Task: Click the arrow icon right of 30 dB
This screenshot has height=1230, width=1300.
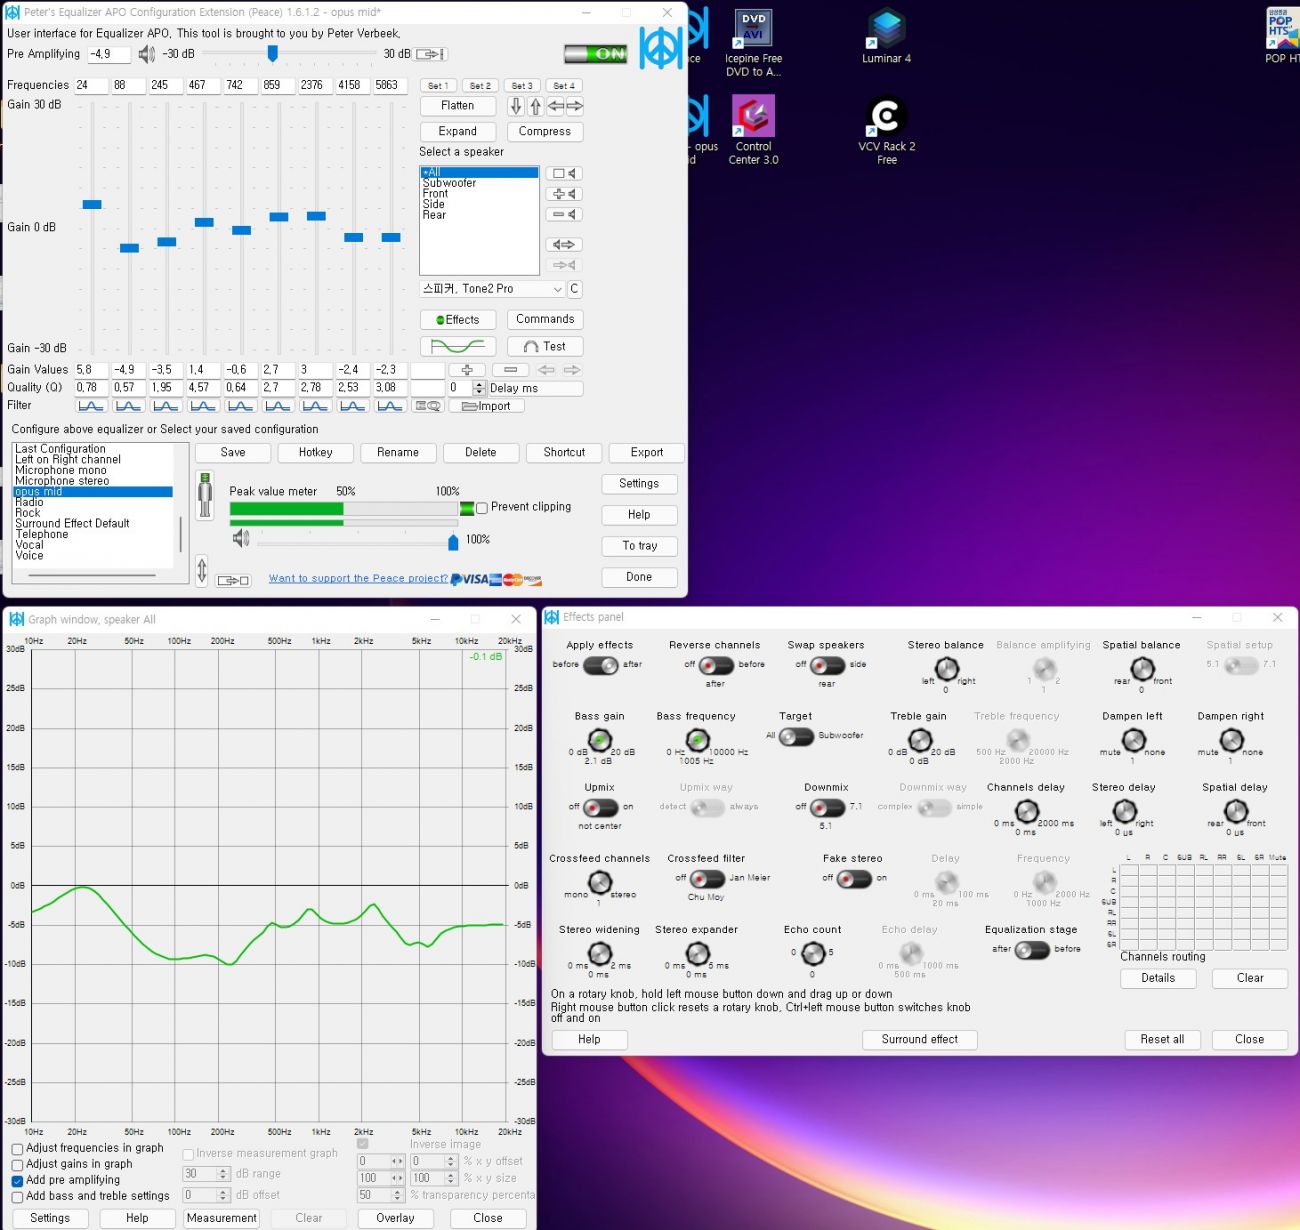Action: 431,54
